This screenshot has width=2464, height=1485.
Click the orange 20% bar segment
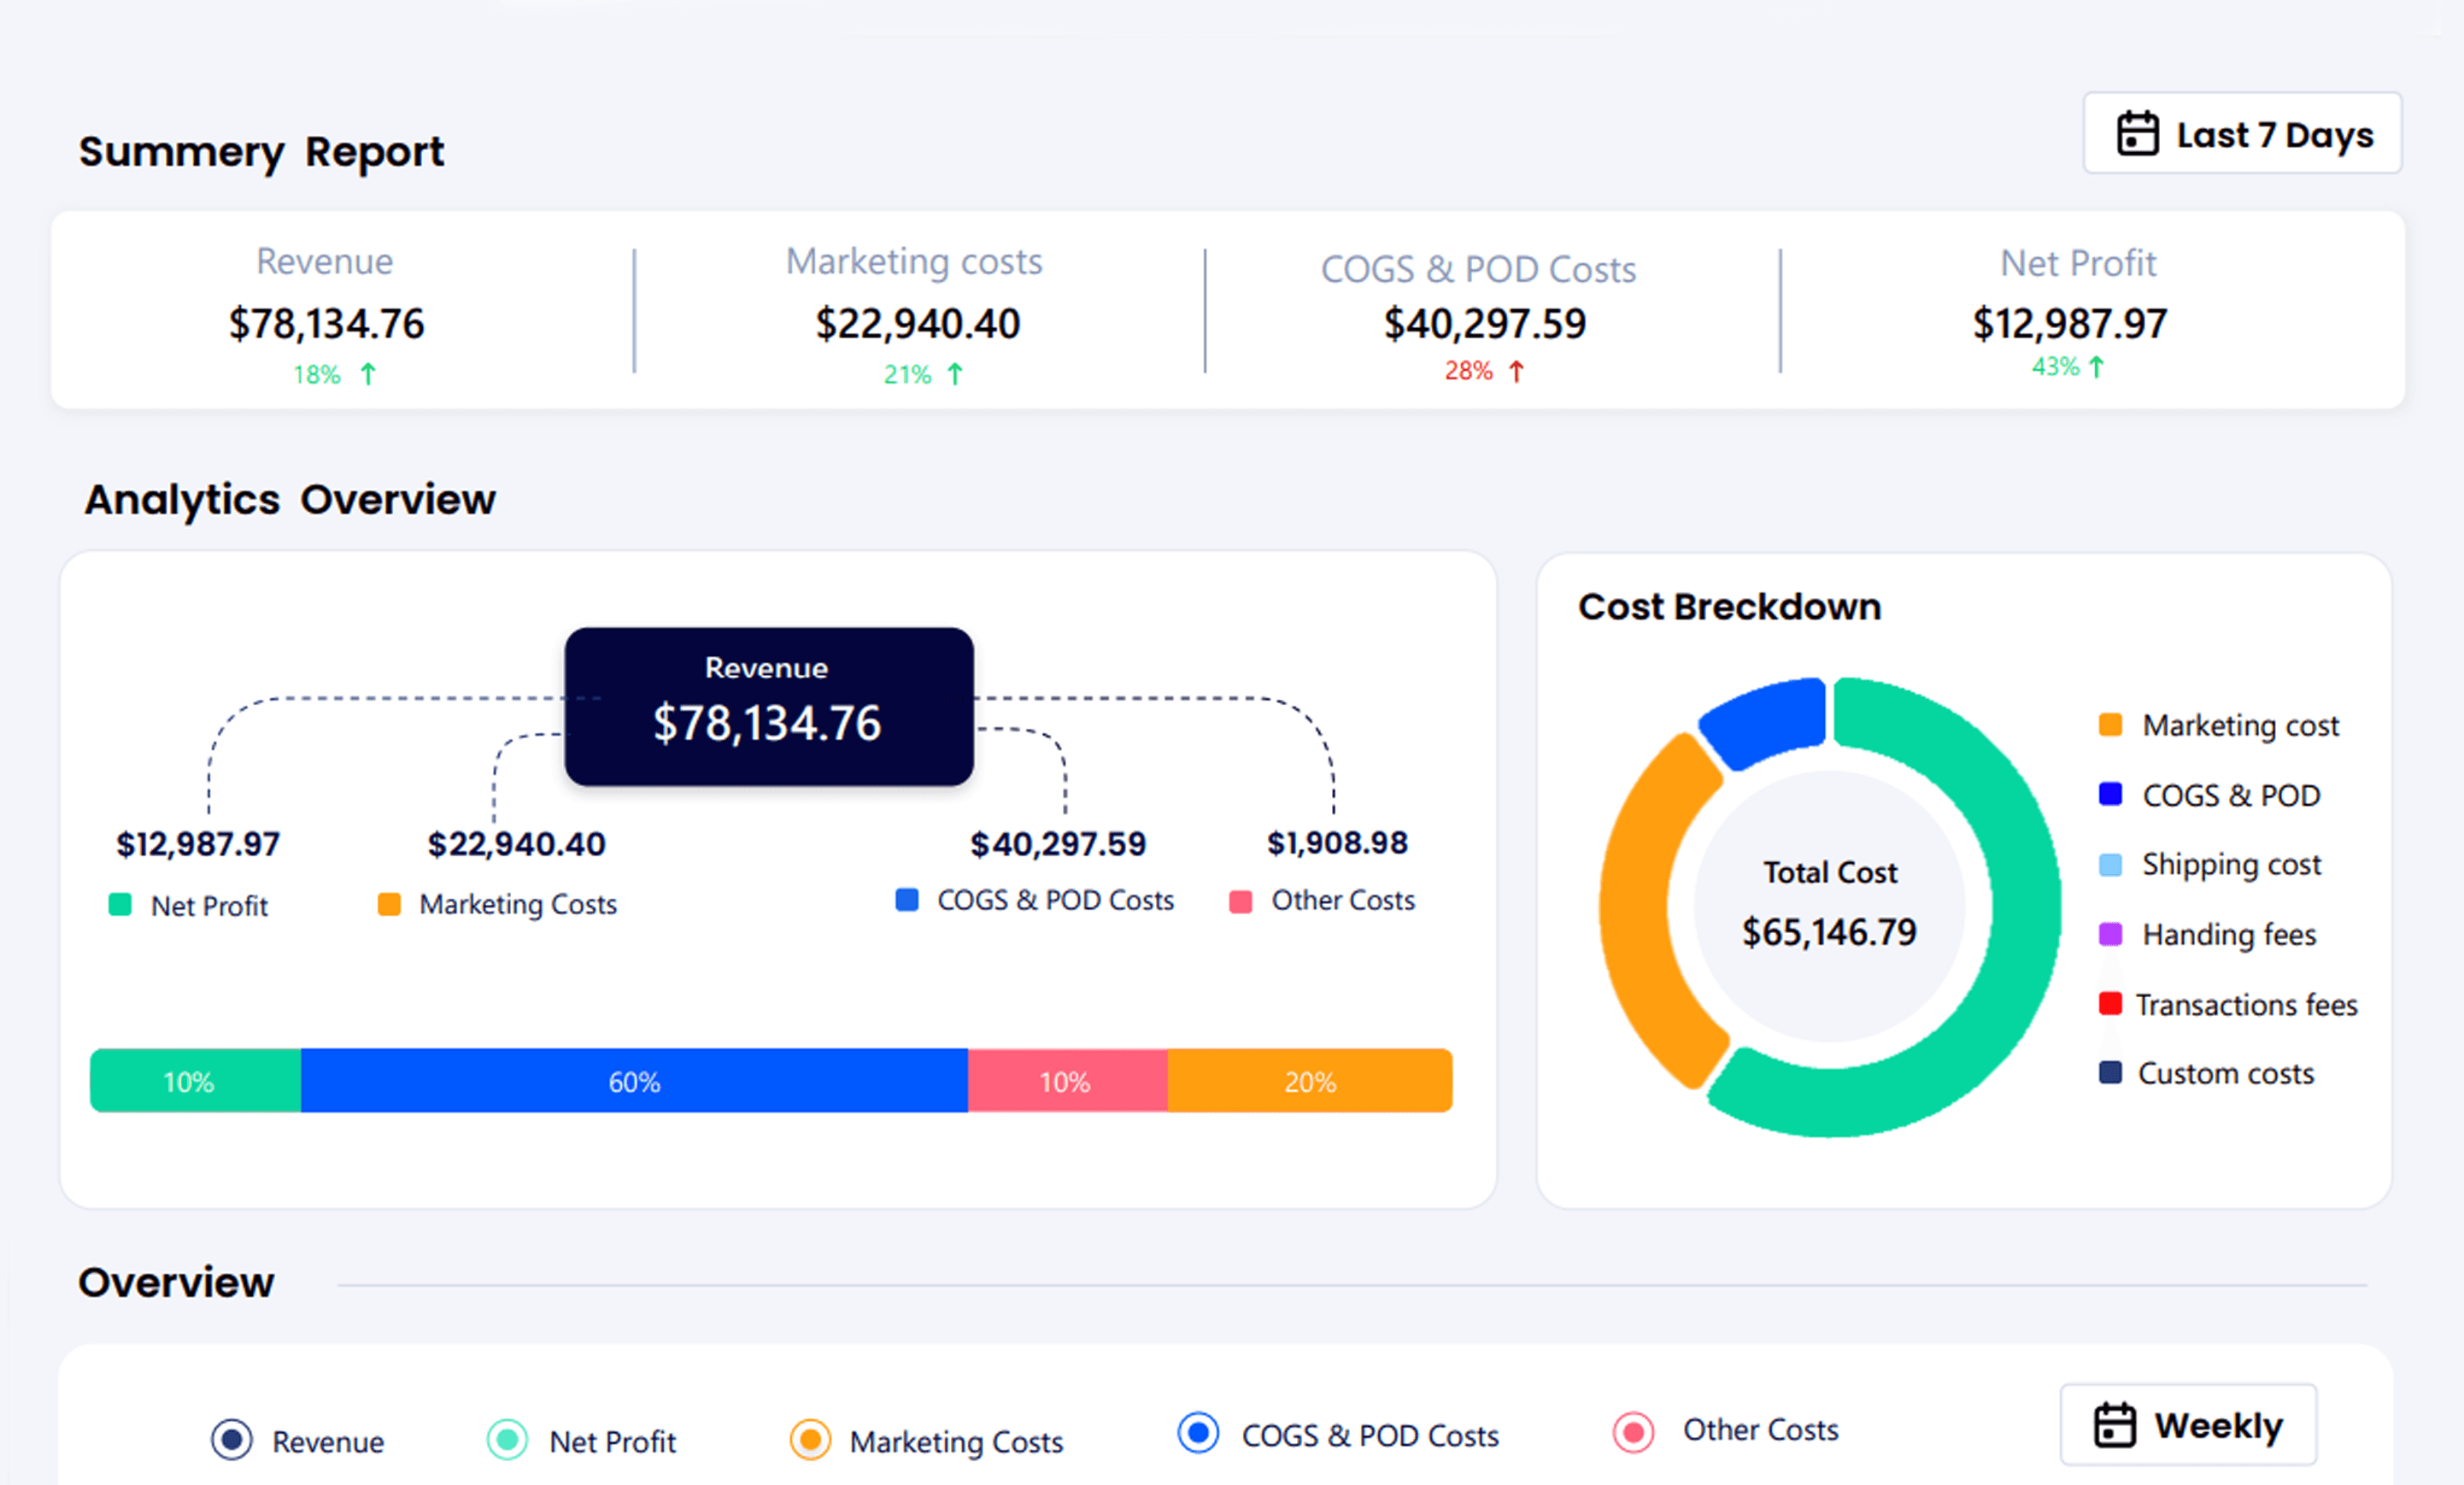tap(1309, 1081)
